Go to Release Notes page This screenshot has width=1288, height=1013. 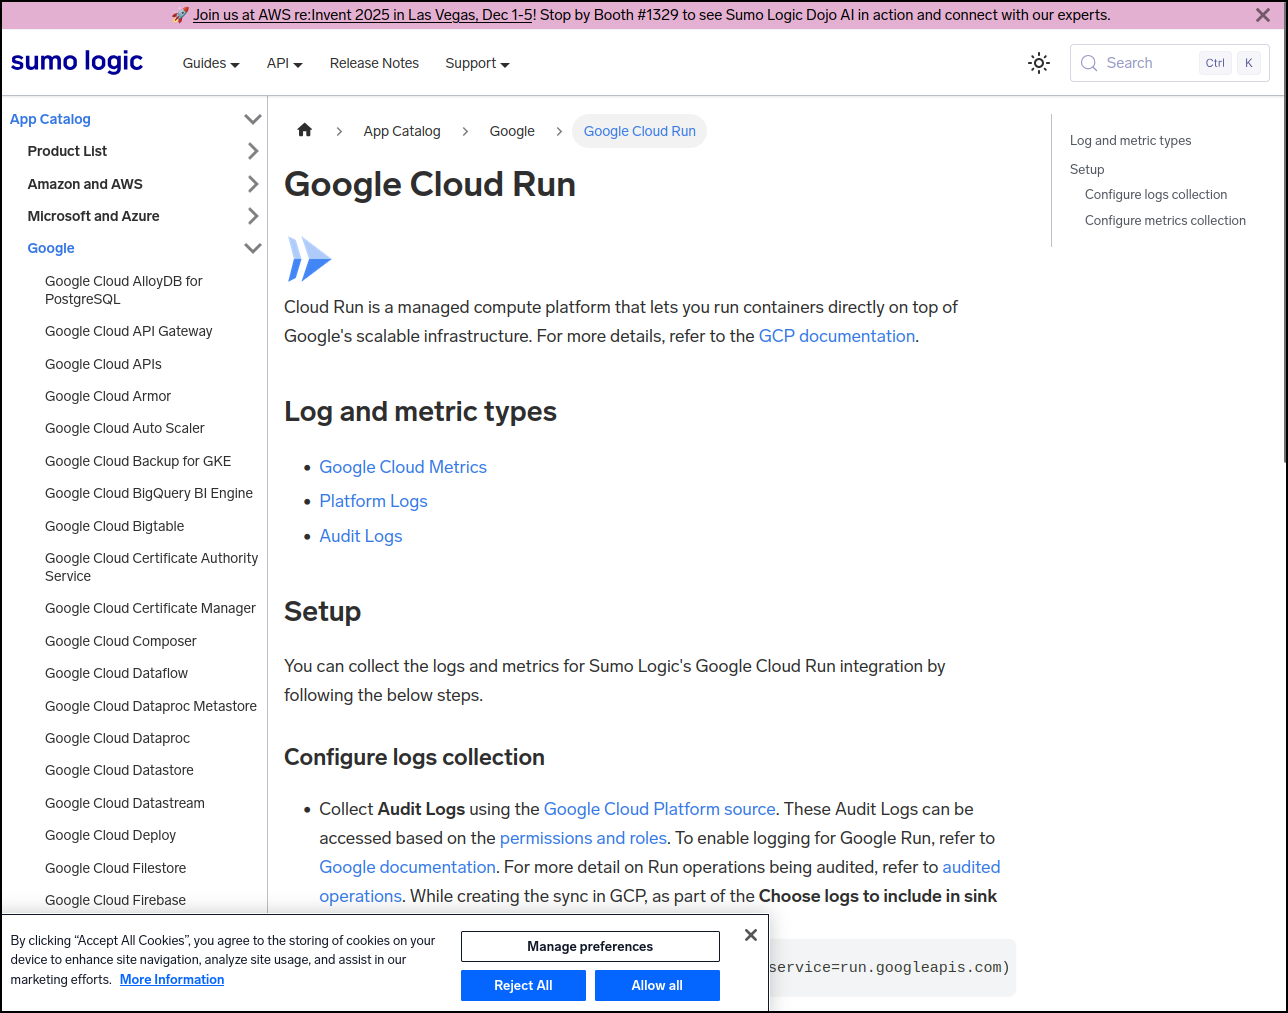click(374, 63)
